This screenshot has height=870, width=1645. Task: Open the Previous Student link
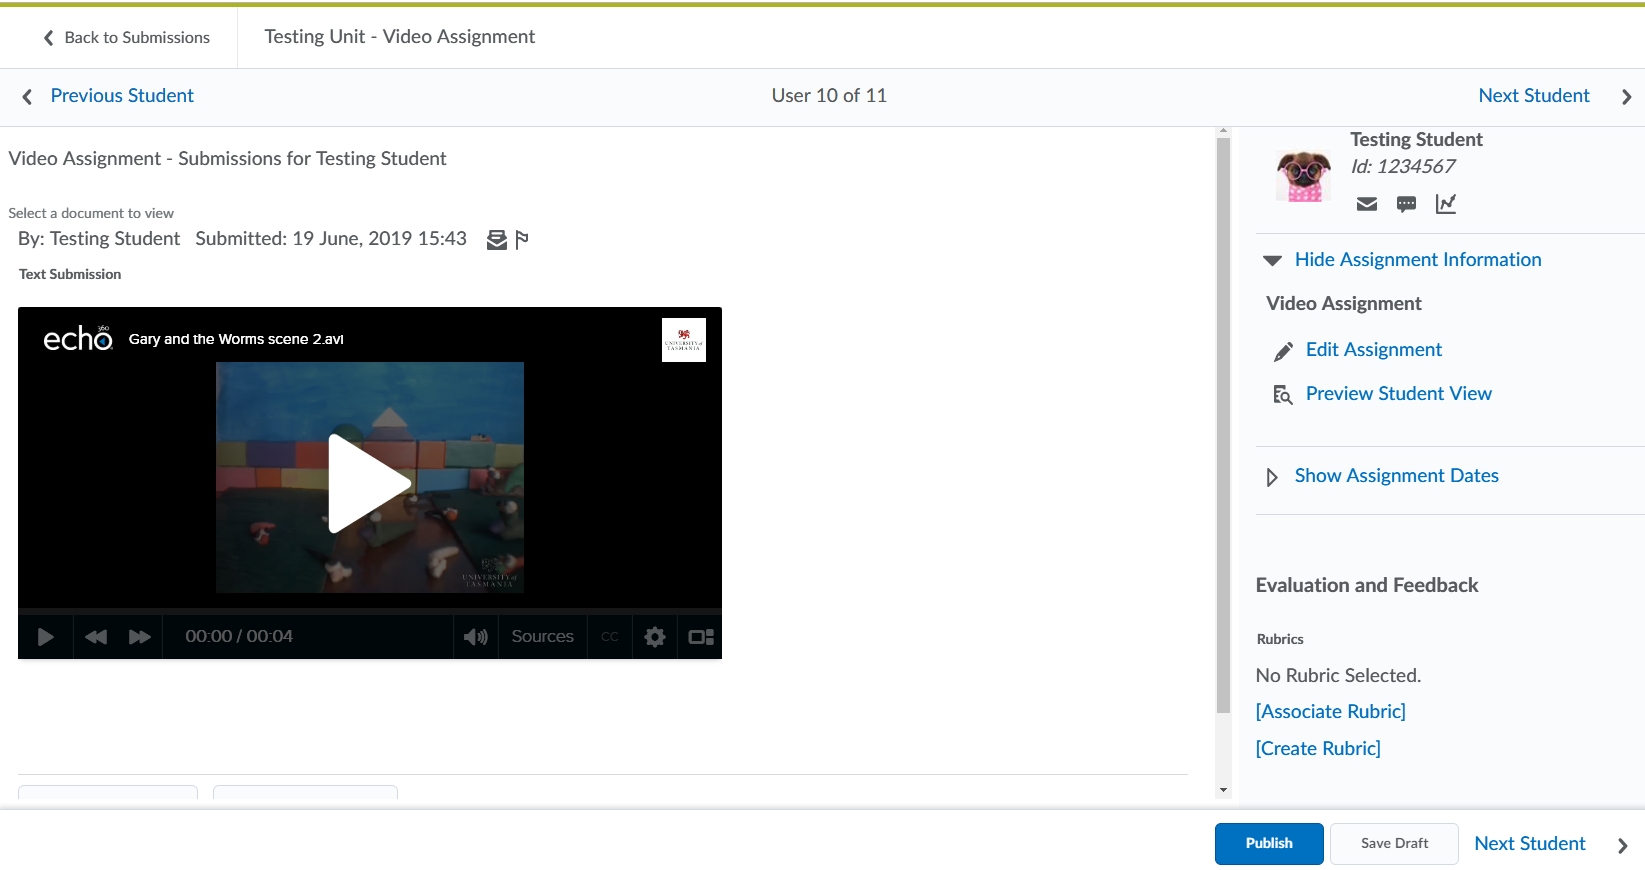pos(122,96)
